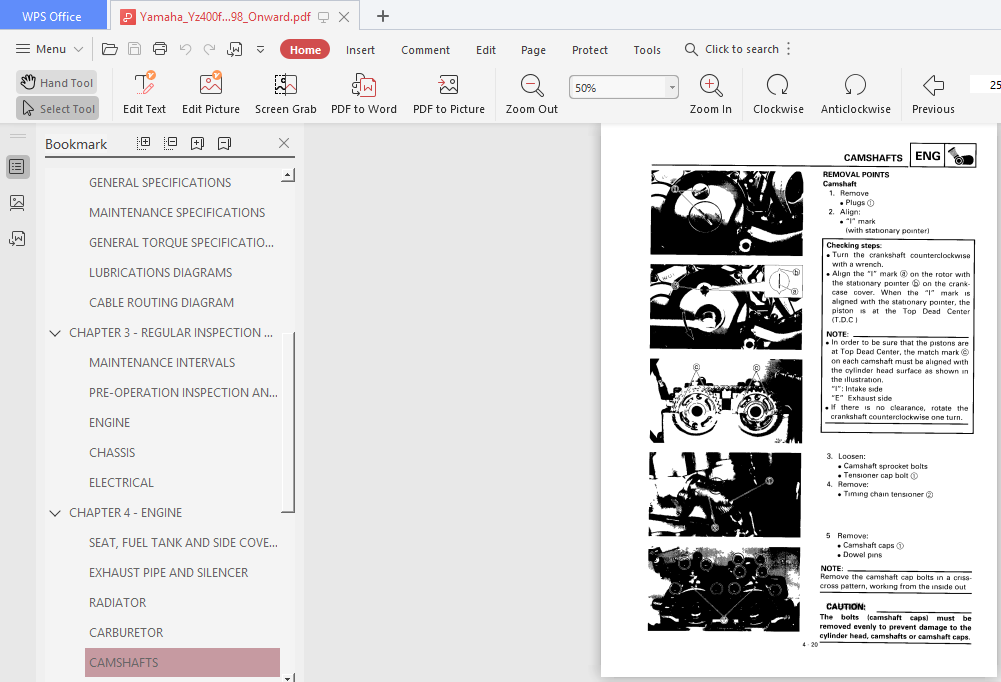1001x682 pixels.
Task: Select the CARBURETOR bookmark
Action: (126, 633)
